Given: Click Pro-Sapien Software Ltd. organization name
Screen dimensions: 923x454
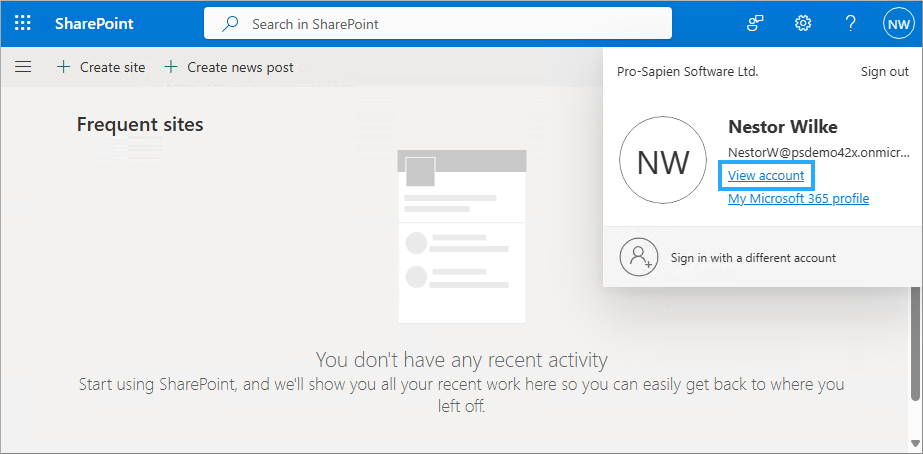Looking at the screenshot, I should (x=688, y=72).
